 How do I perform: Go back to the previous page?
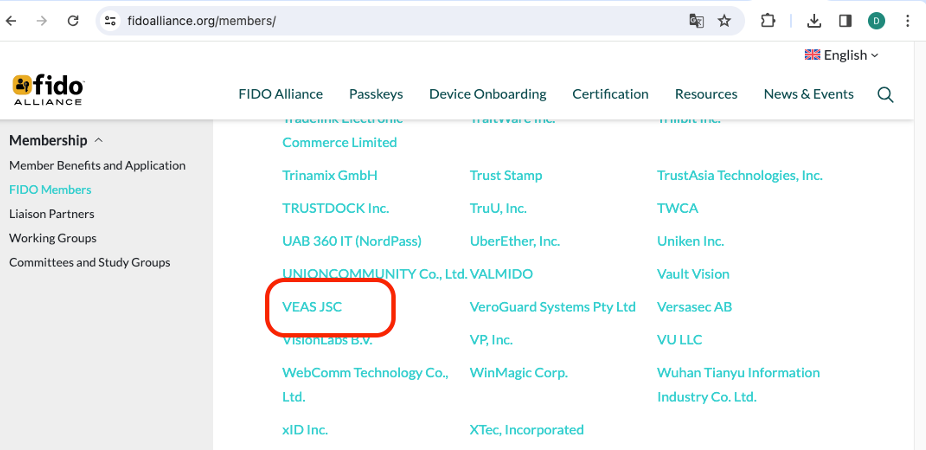[11, 21]
